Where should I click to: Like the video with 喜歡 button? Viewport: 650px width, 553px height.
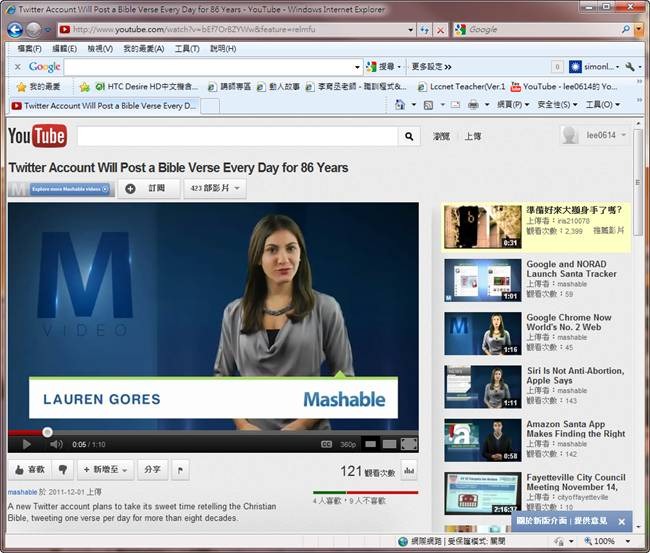point(29,469)
